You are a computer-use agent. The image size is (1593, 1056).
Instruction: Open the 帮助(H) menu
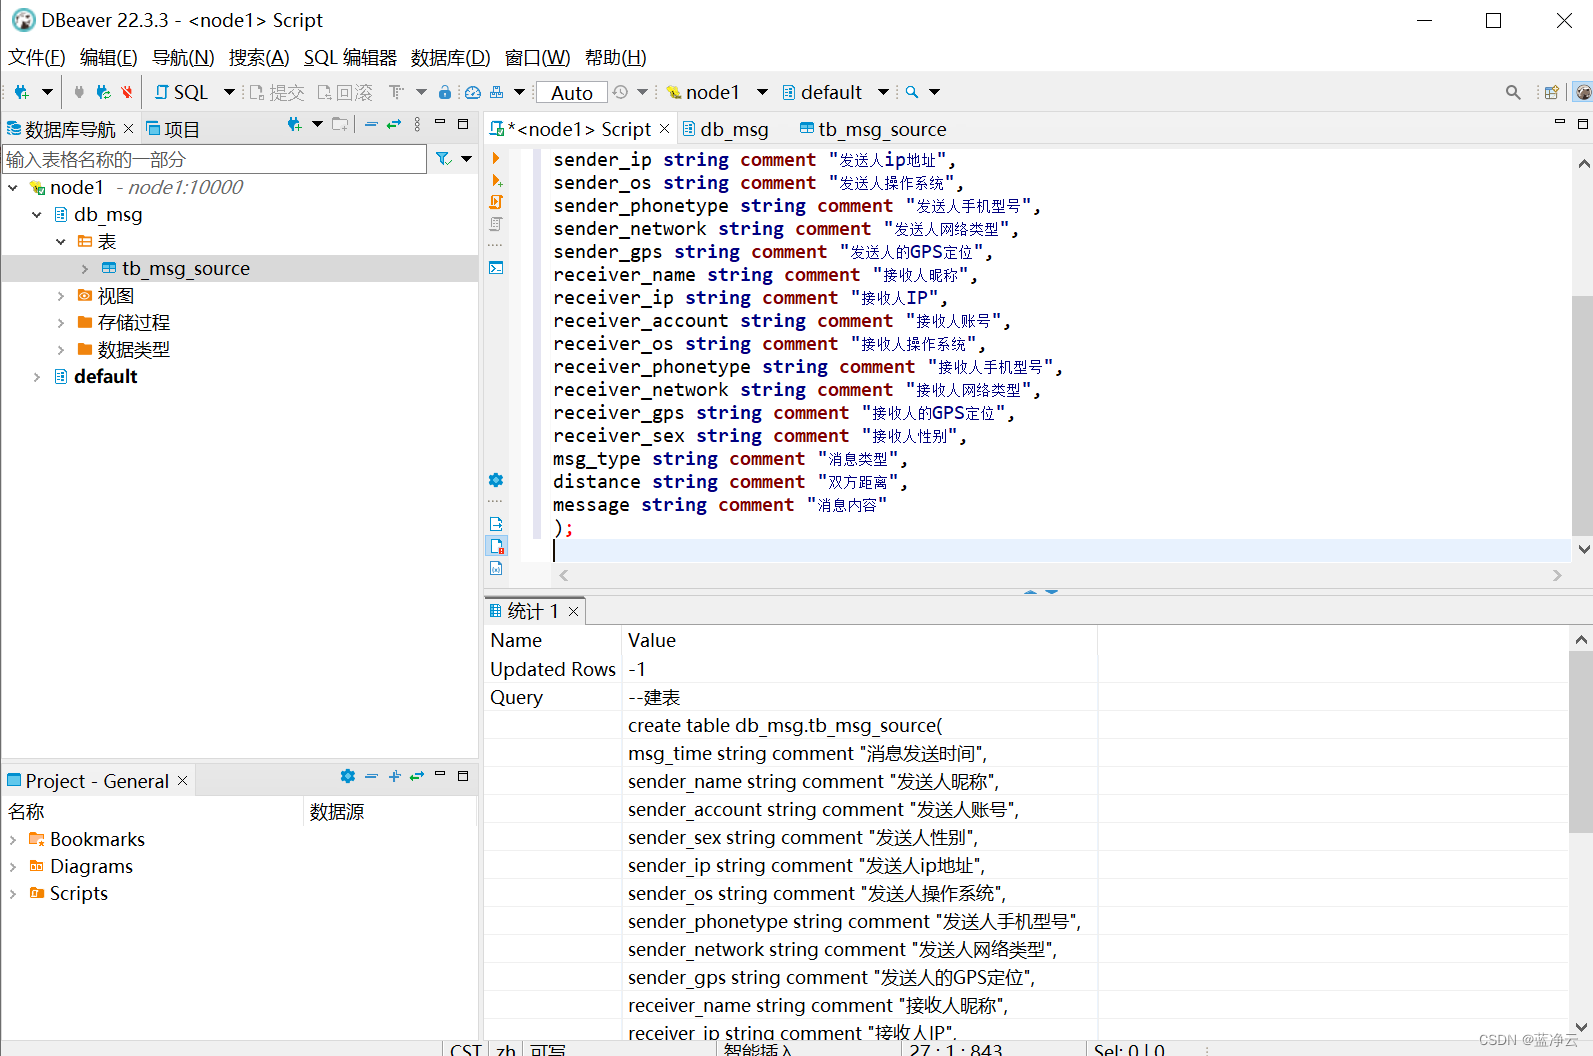coord(616,58)
